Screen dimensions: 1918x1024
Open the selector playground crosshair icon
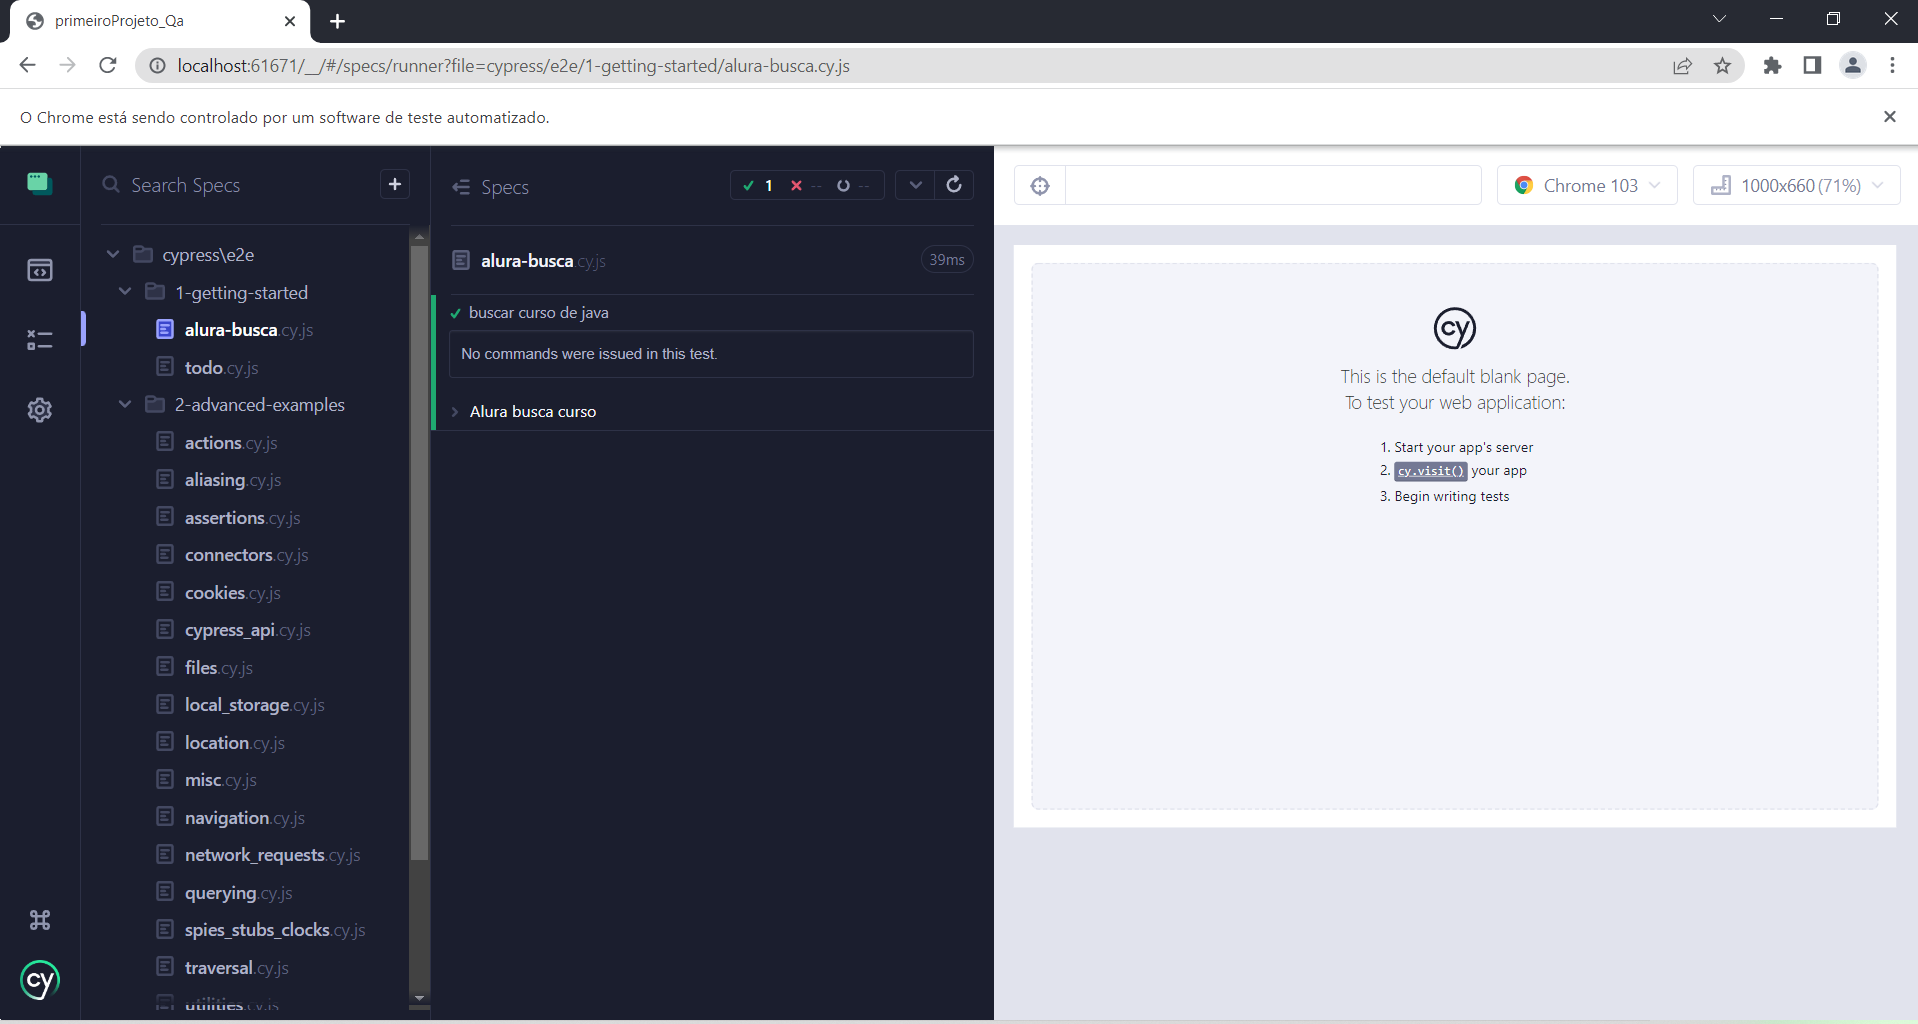[x=1040, y=186]
